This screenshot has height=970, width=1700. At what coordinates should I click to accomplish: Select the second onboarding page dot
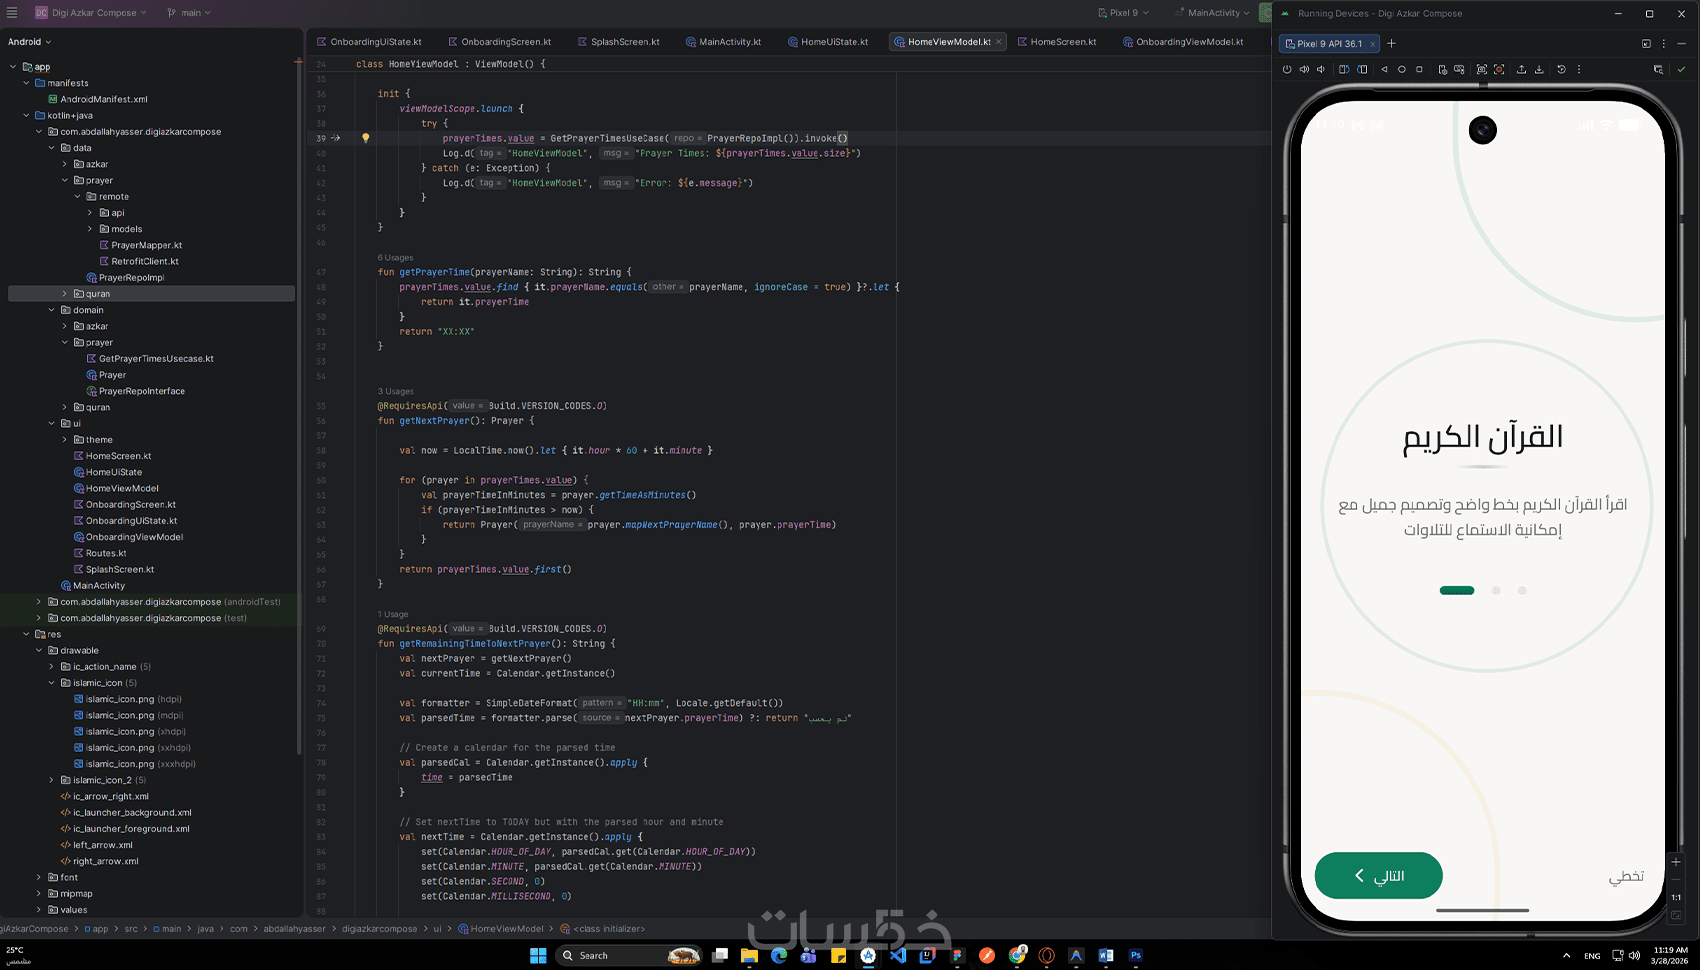1496,591
